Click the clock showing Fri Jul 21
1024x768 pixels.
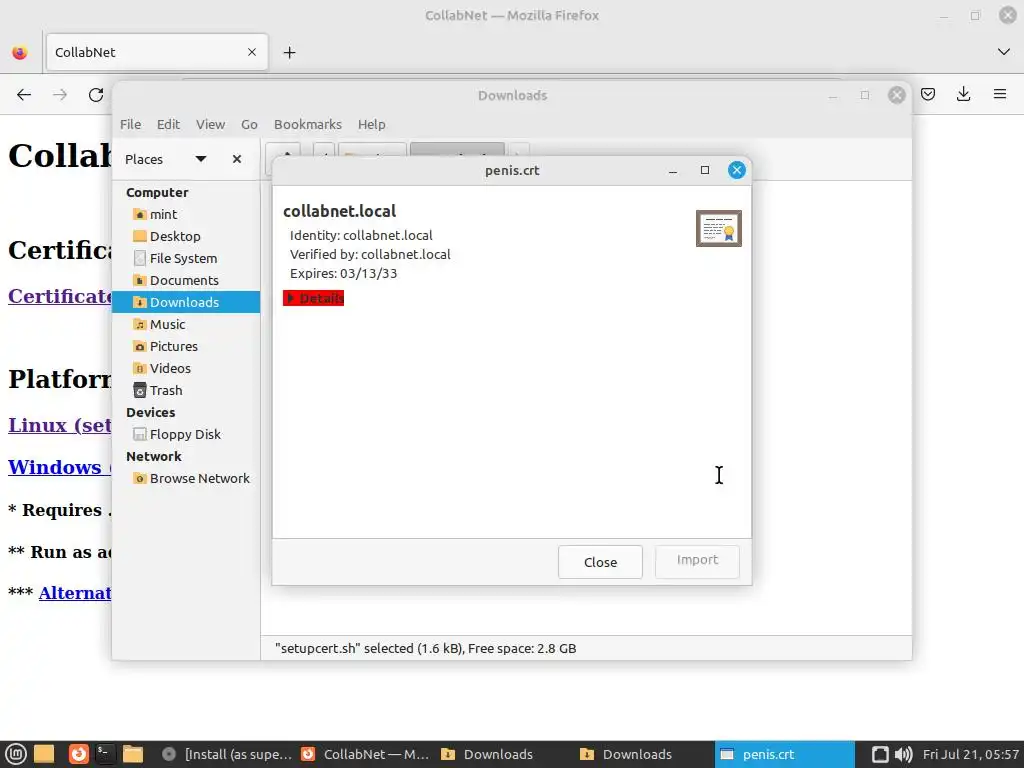(x=970, y=754)
